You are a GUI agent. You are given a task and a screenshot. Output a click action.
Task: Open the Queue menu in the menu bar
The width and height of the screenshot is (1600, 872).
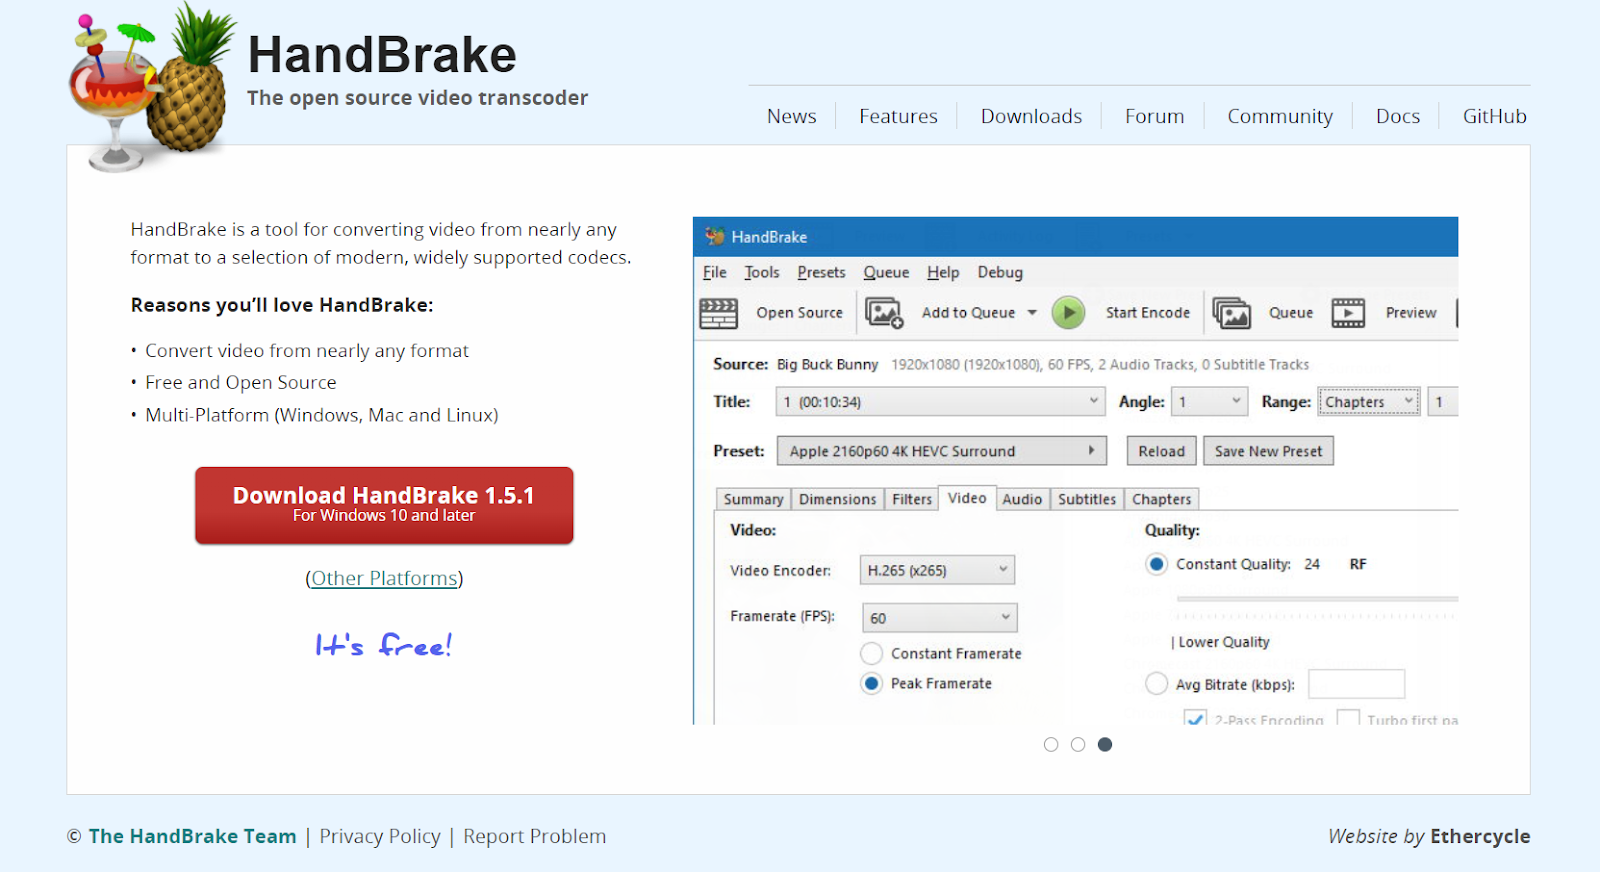pyautogui.click(x=886, y=272)
